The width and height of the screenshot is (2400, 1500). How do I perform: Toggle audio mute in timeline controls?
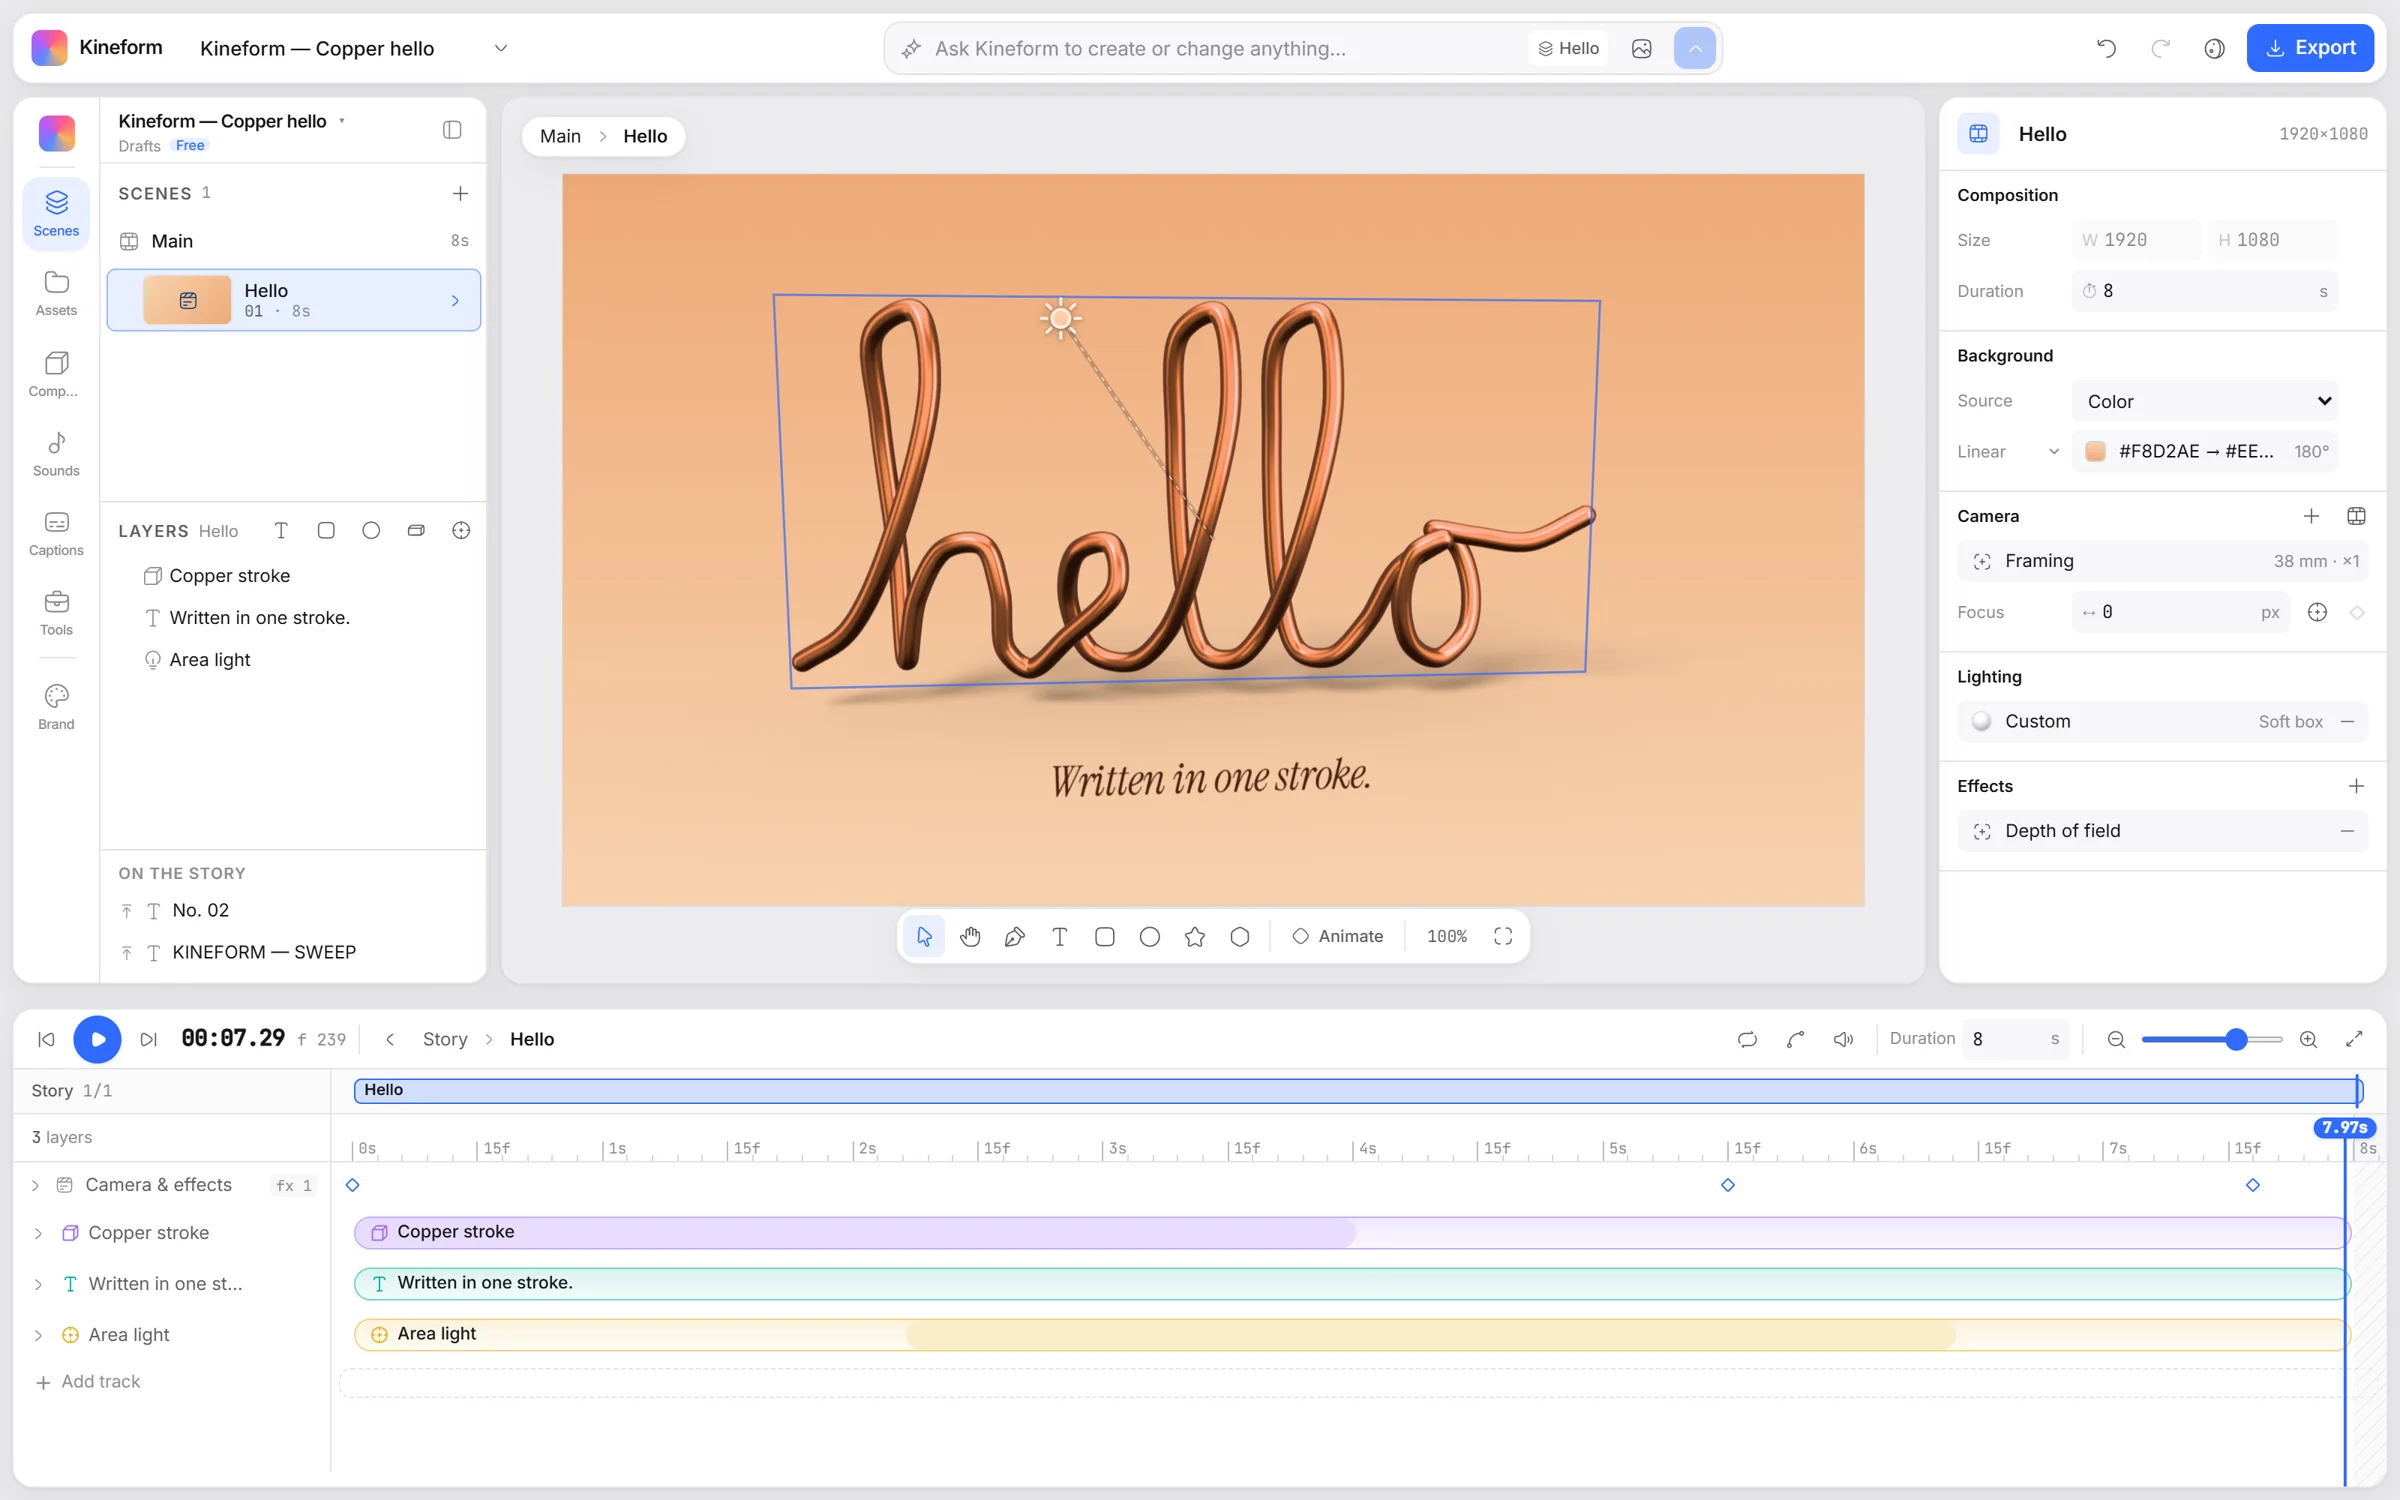(x=1843, y=1039)
